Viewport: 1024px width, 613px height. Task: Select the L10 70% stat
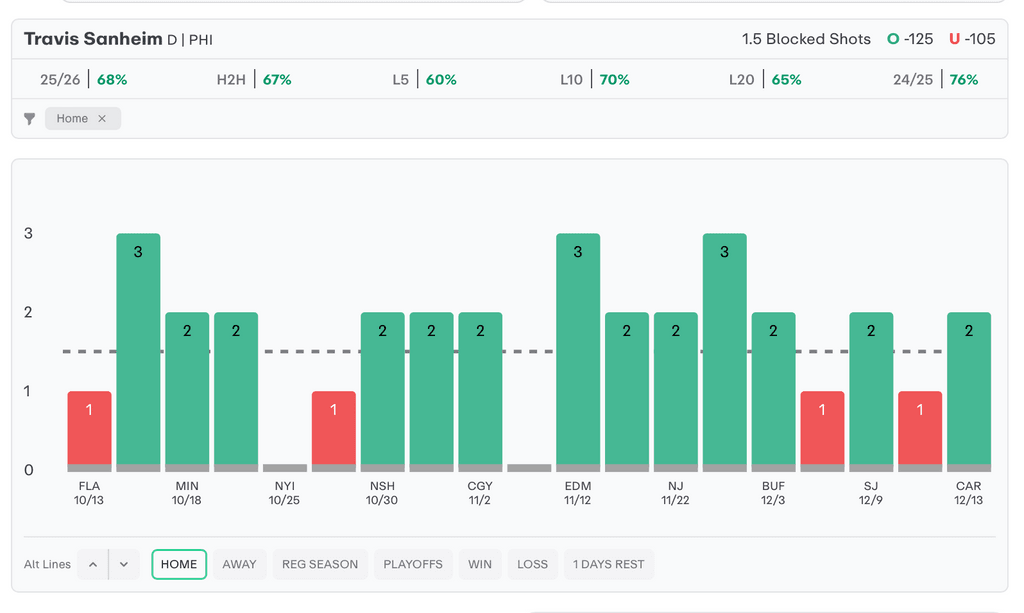595,79
